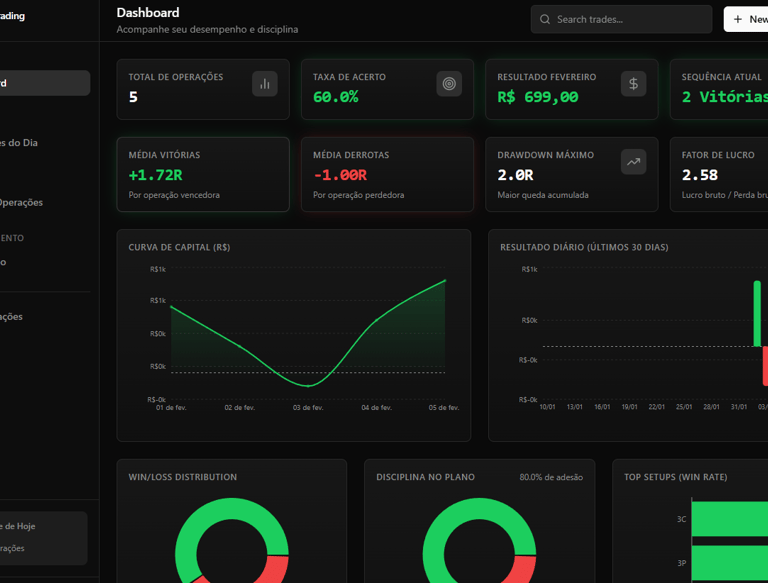This screenshot has height=583, width=768.
Task: Click the target icon in Taxa de Acerto card
Action: tap(449, 84)
